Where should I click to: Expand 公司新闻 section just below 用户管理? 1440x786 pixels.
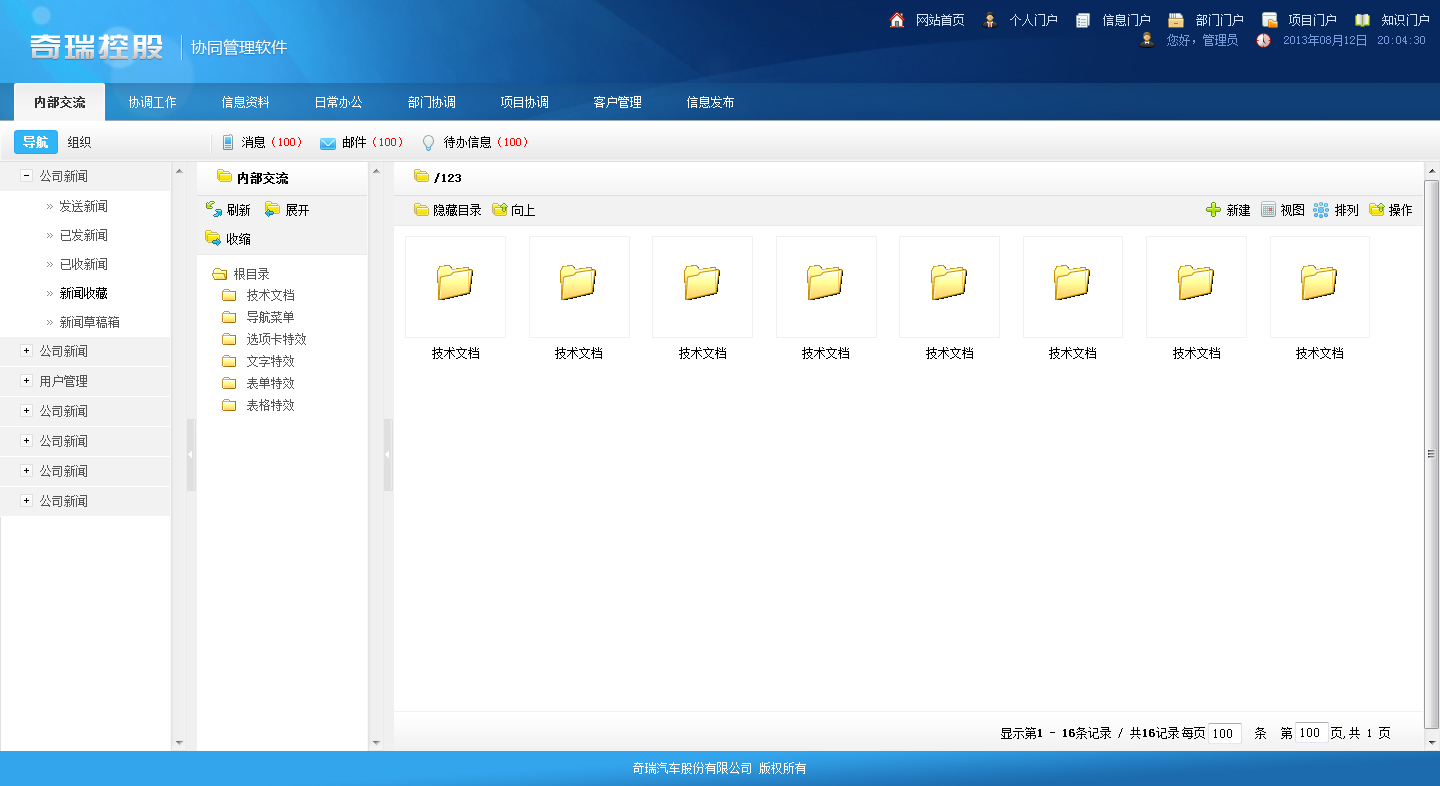(26, 411)
